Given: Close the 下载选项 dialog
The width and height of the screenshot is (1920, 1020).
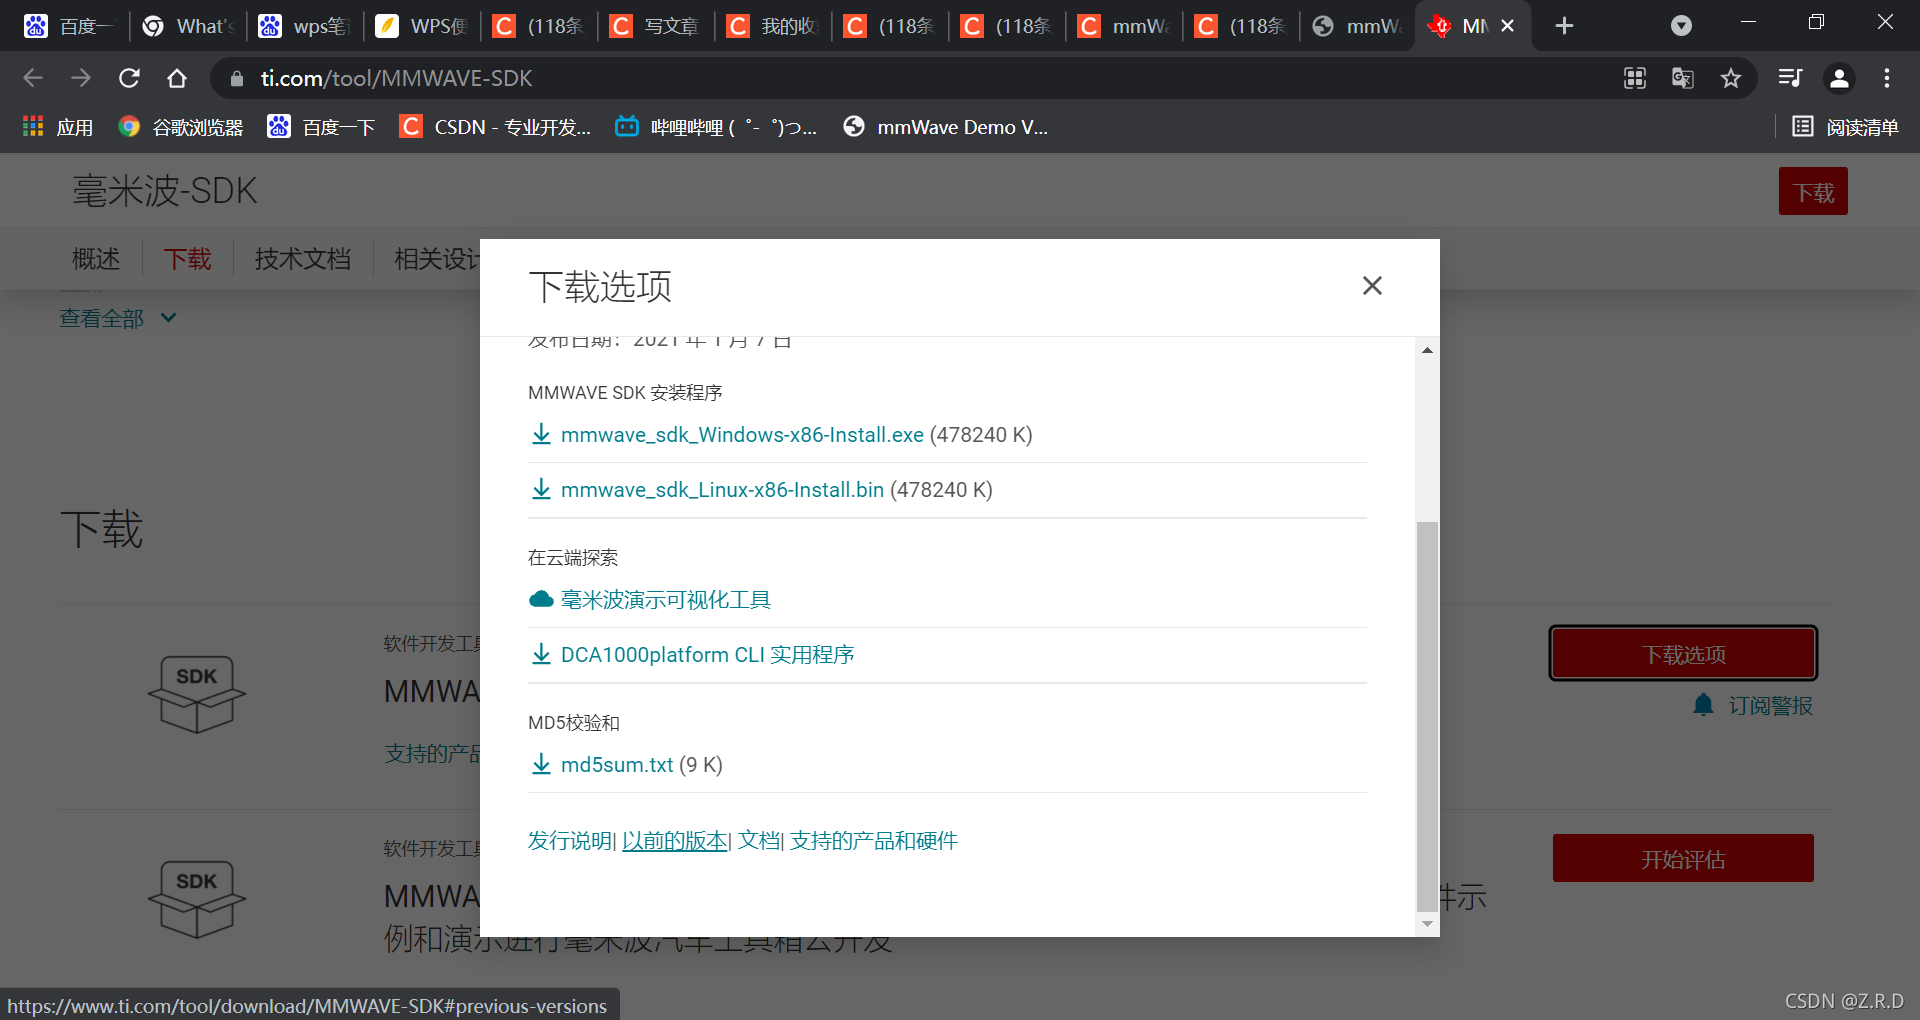Looking at the screenshot, I should pyautogui.click(x=1372, y=286).
